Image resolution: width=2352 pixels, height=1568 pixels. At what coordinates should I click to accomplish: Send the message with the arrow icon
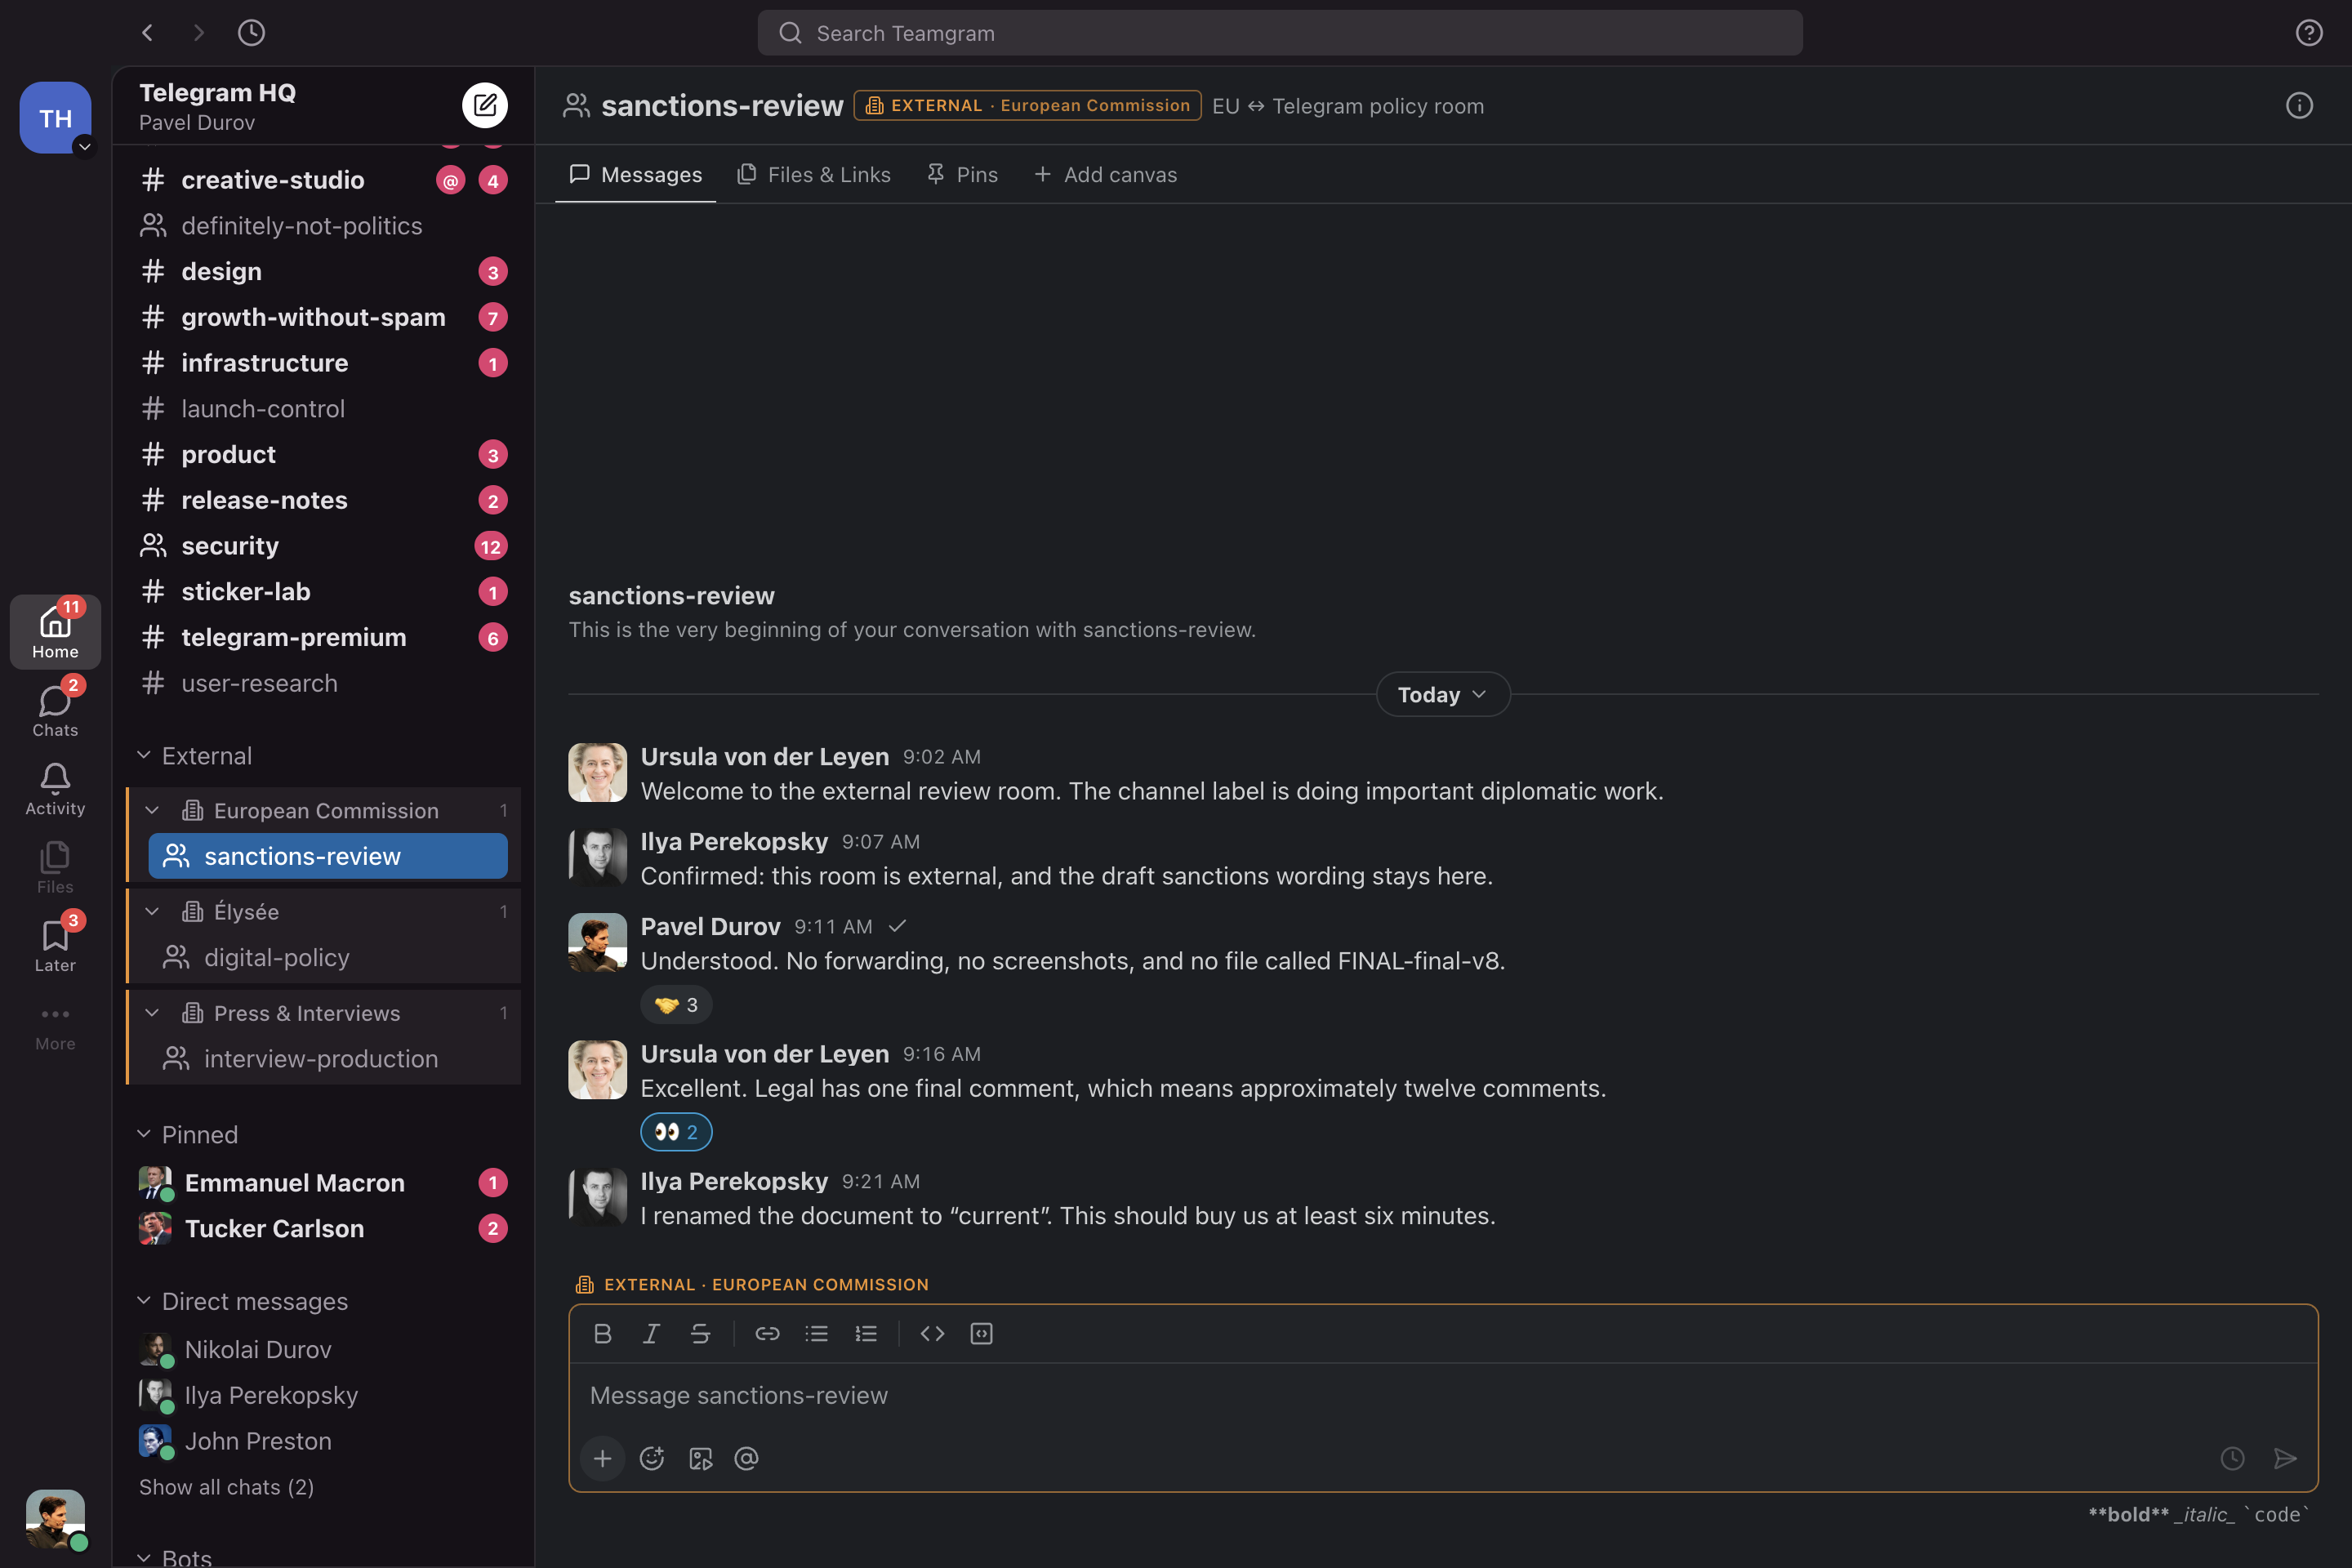coord(2285,1458)
